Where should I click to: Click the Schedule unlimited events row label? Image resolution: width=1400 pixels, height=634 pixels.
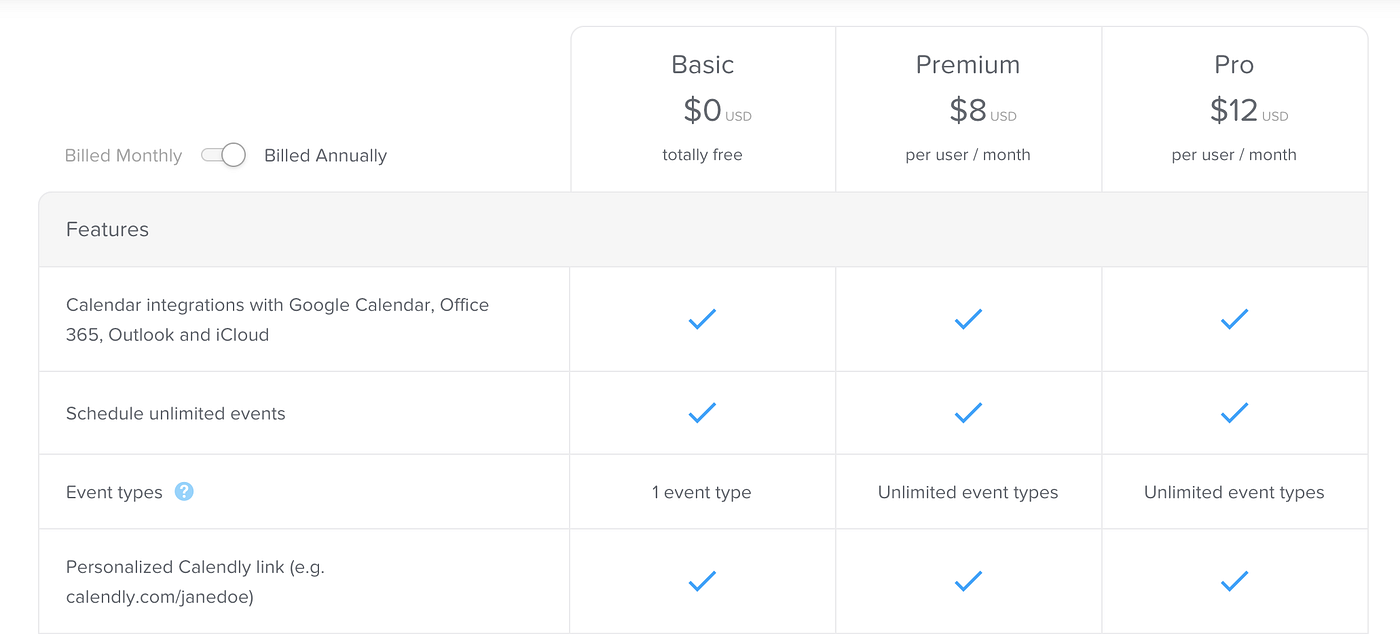[x=176, y=414]
